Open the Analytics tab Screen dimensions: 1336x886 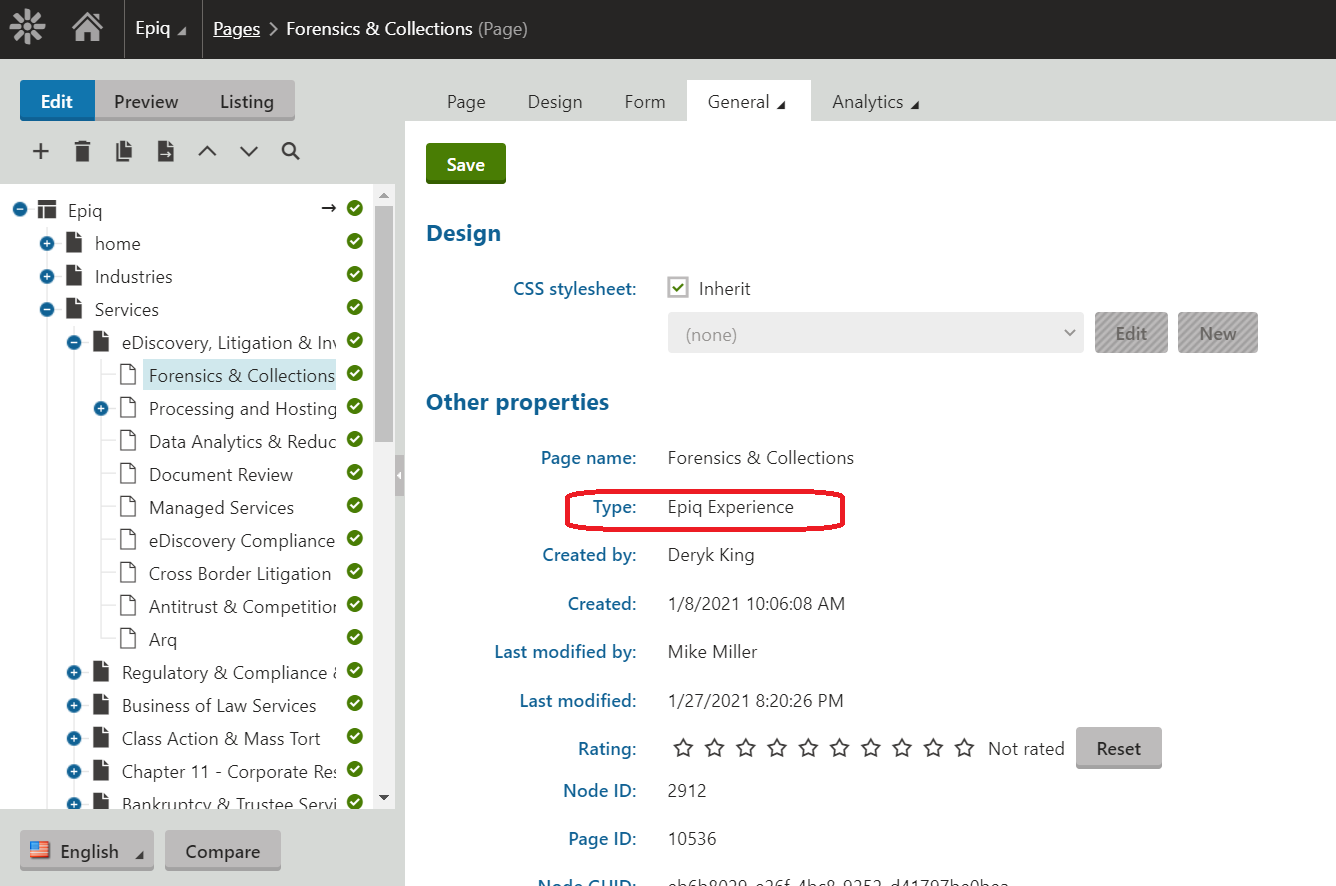875,101
